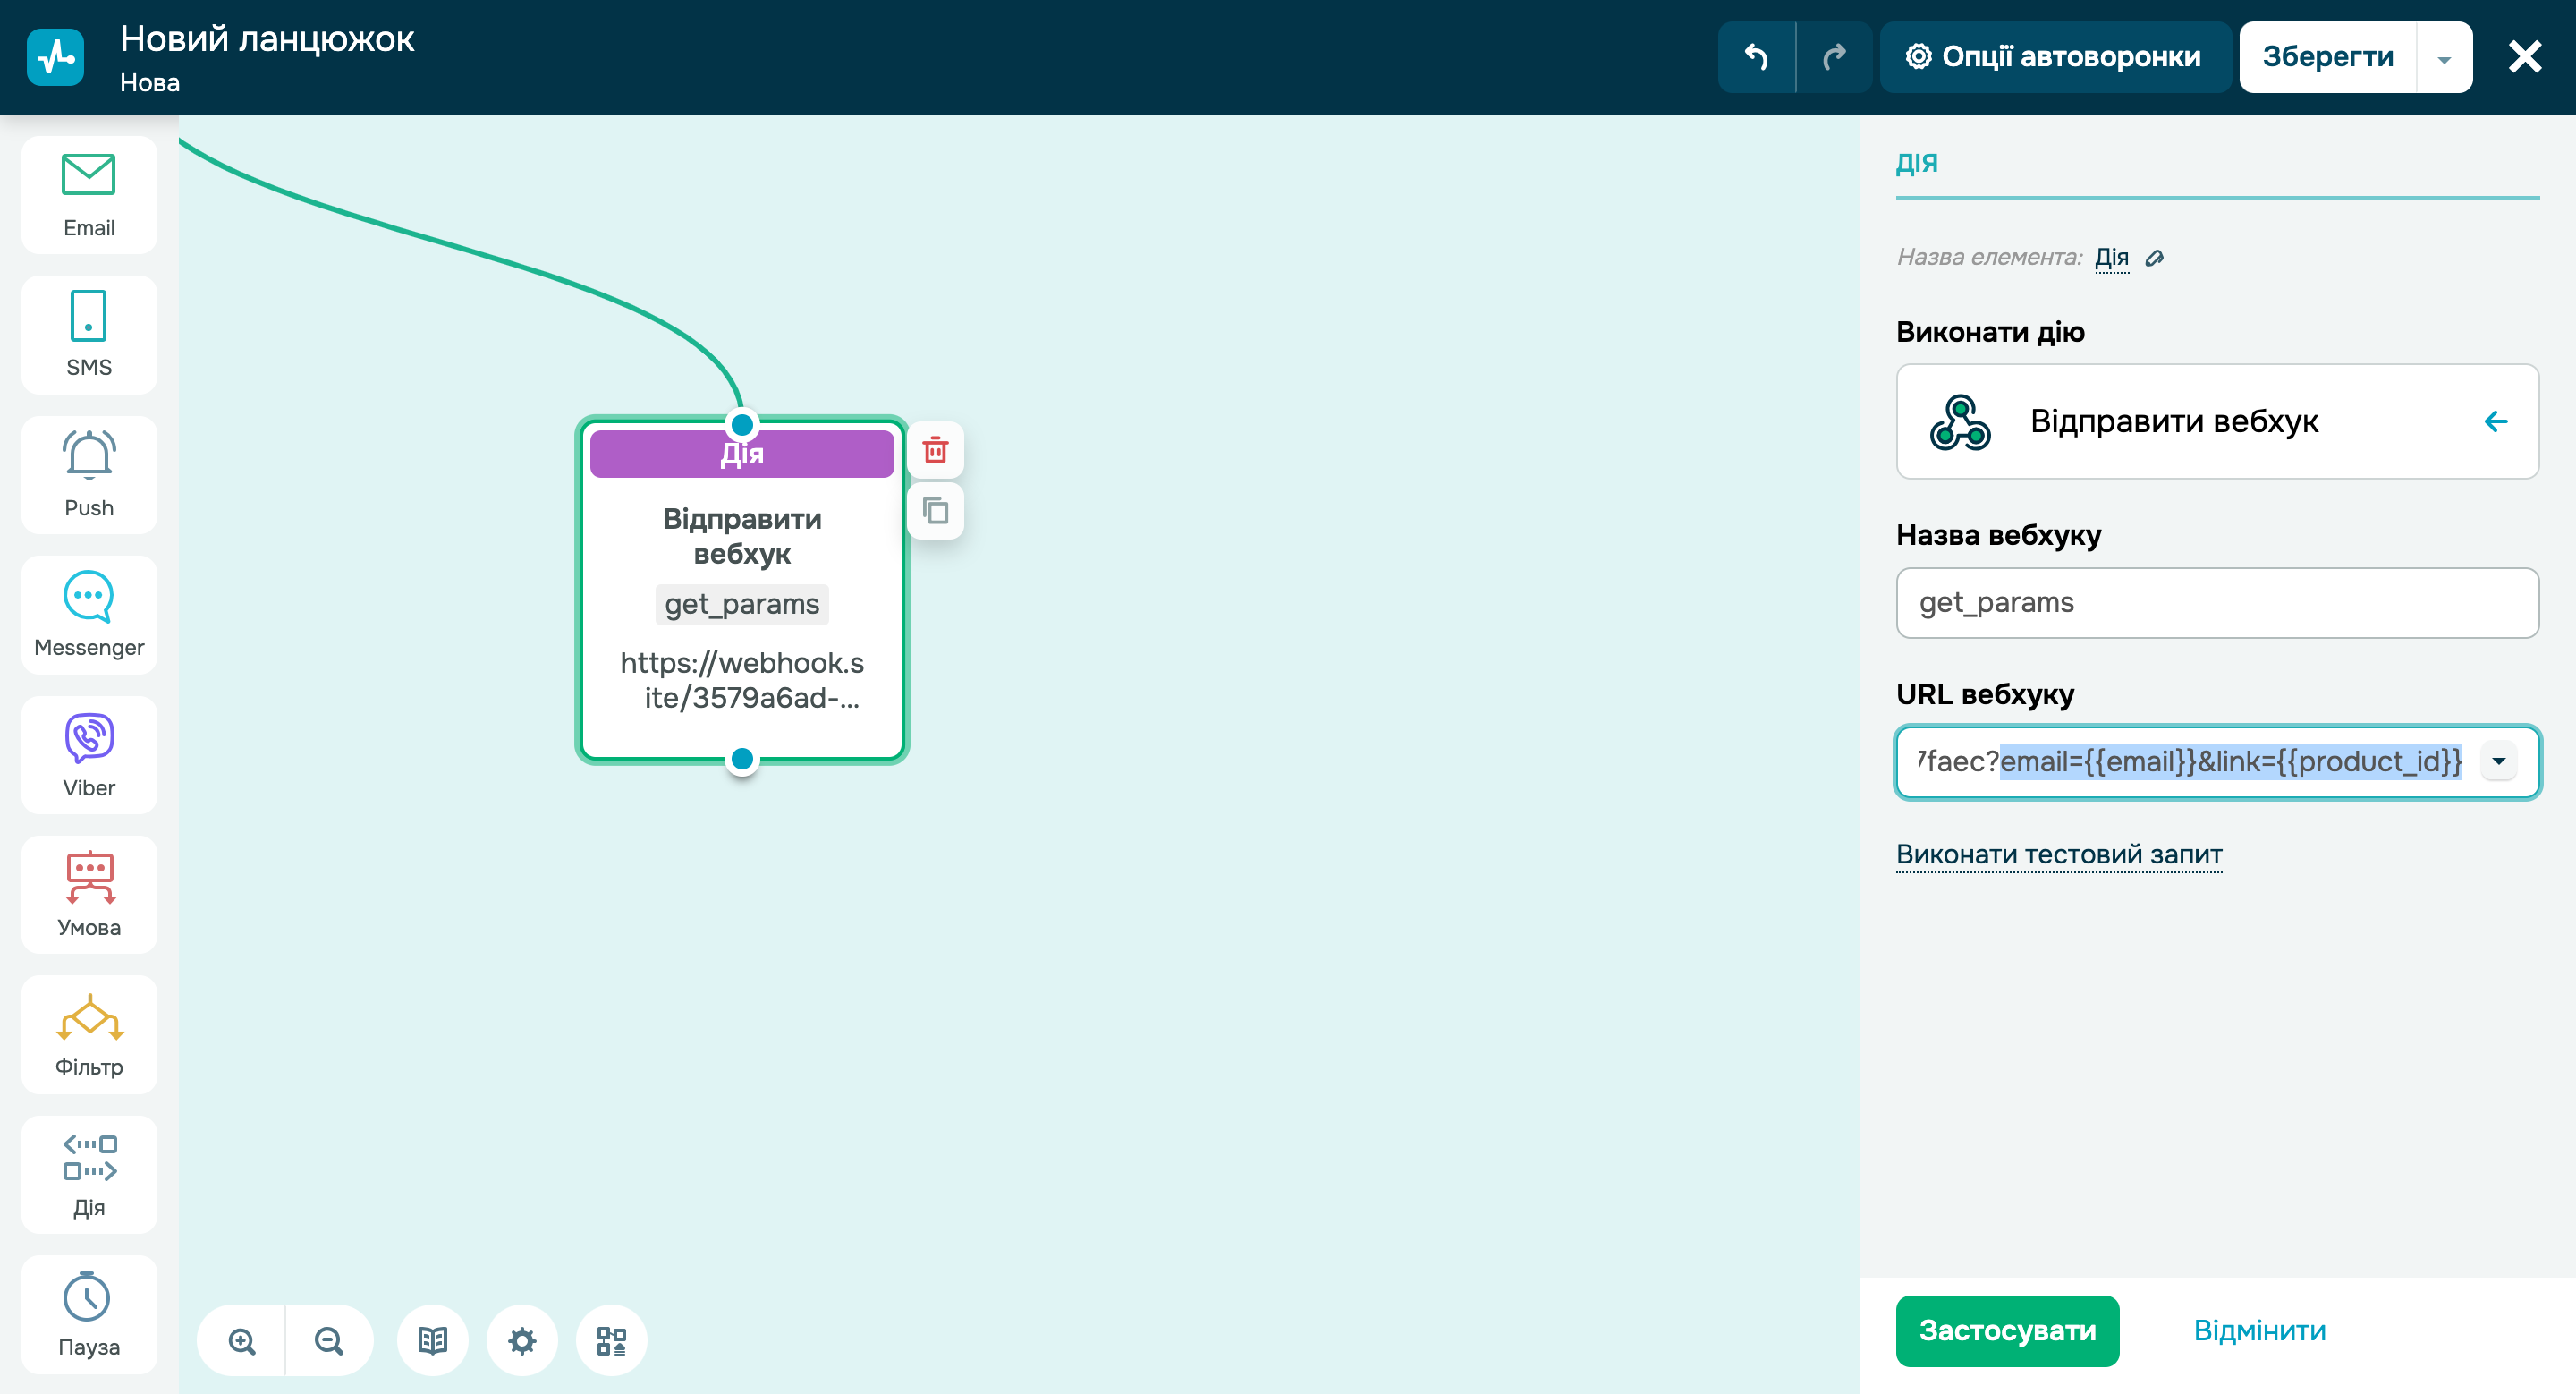Undo the last change
The width and height of the screenshot is (2576, 1394).
click(x=1756, y=57)
